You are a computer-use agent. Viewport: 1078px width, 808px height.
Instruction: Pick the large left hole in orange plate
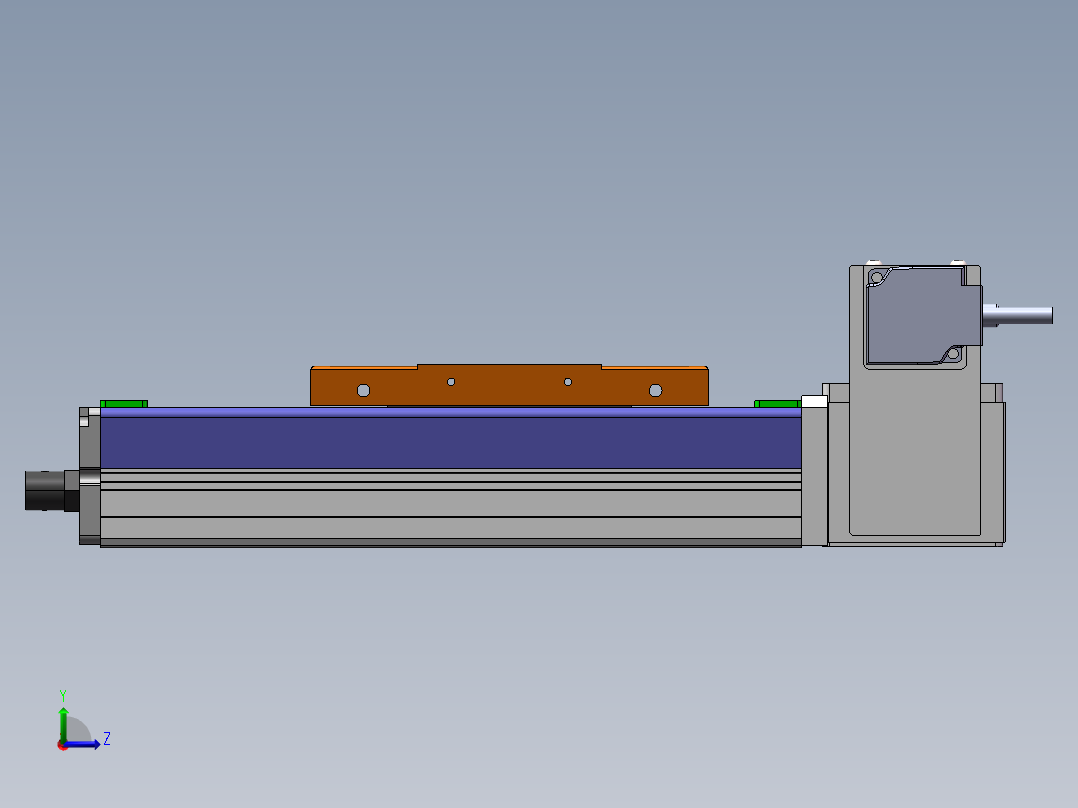[x=364, y=391]
